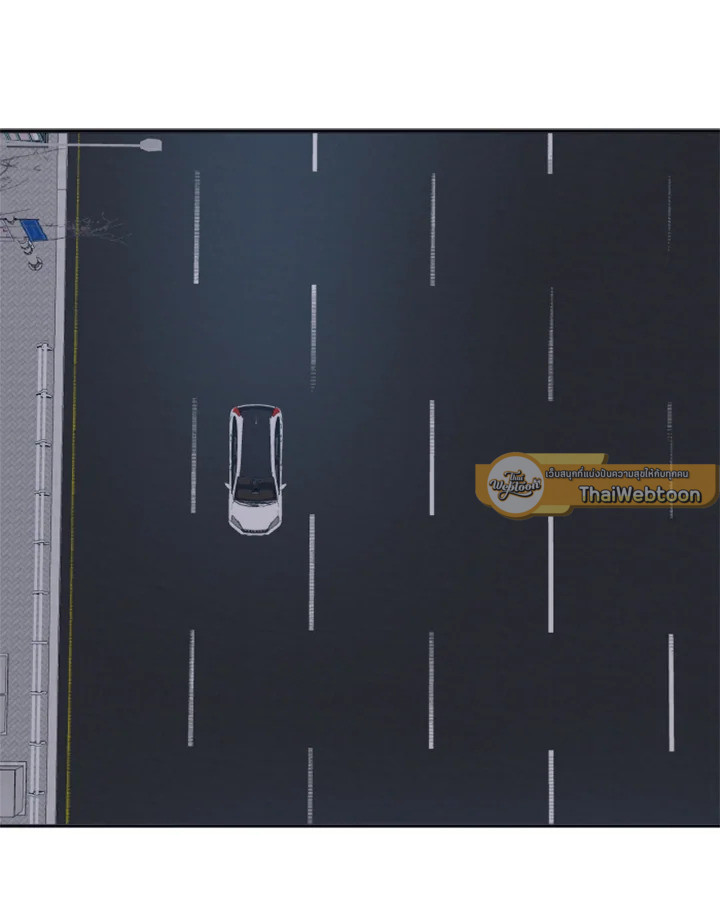Viewport: 720px width, 900px height.
Task: Click the lane dash directly ahead of car
Action: (312, 571)
